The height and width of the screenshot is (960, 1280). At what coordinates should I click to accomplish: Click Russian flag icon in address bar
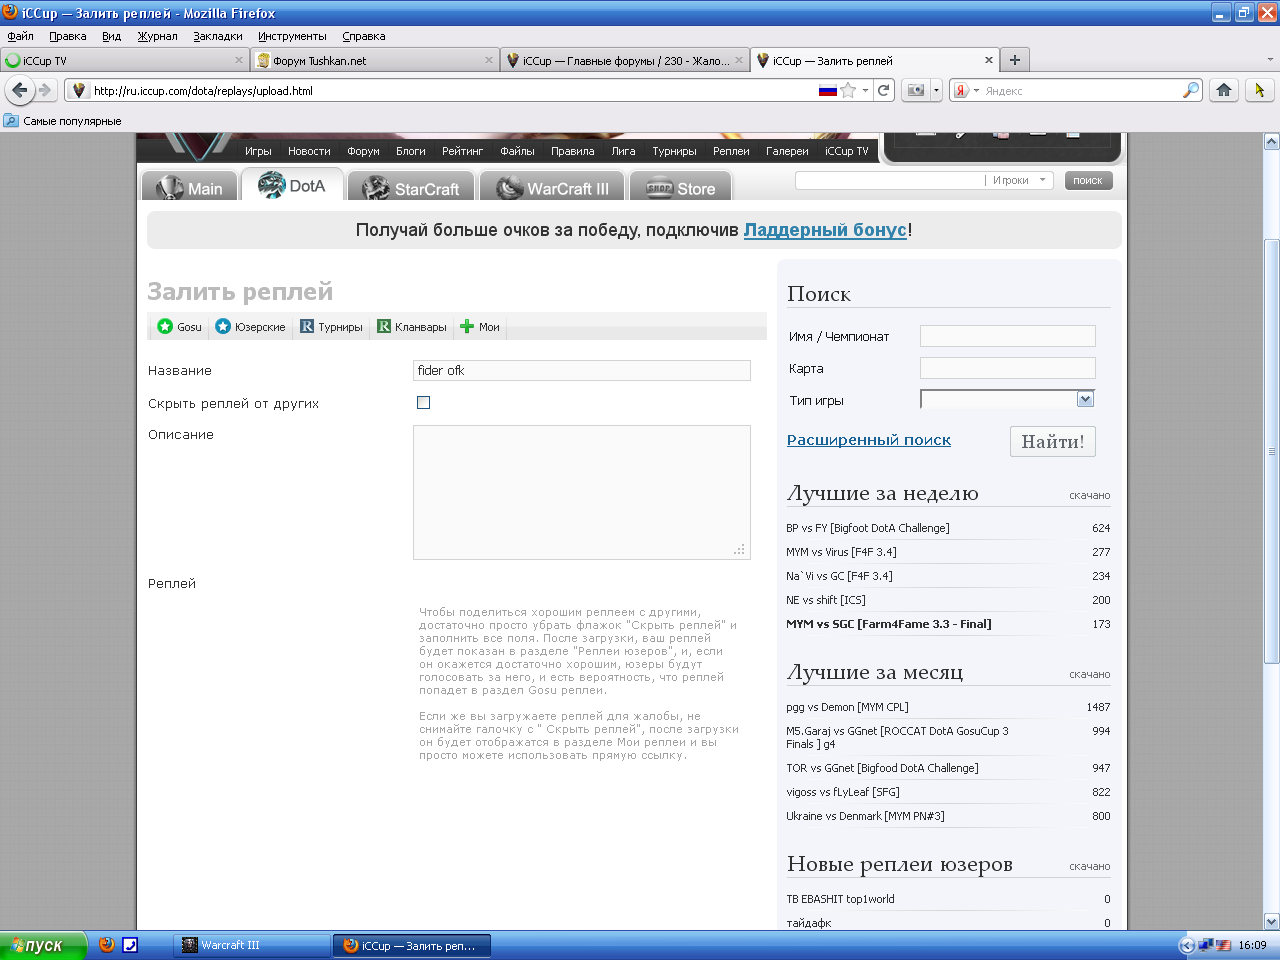pos(827,90)
